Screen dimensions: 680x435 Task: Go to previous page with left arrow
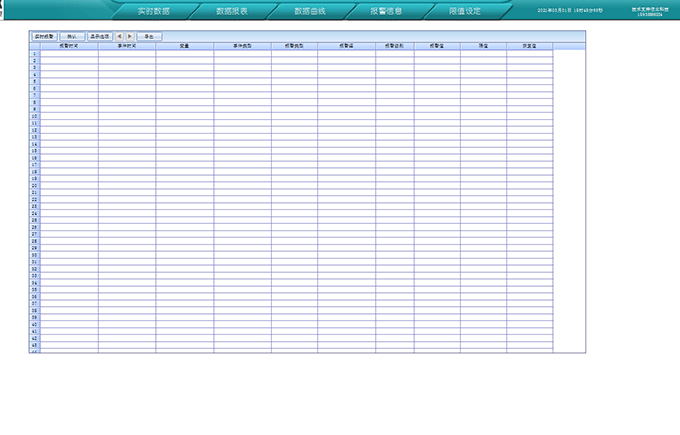coord(120,36)
